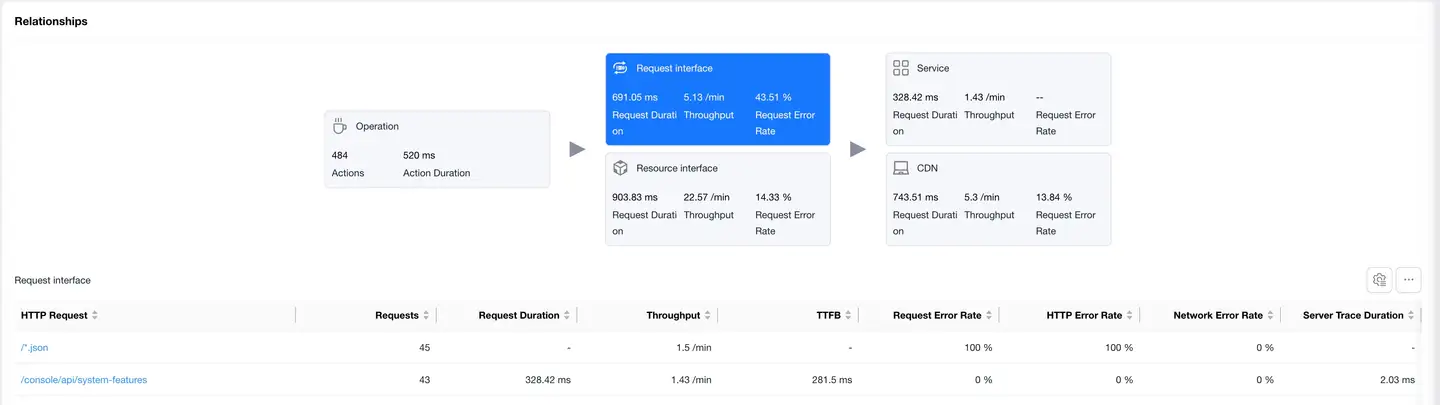
Task: Sort table by HTTP Request column
Action: 95,315
